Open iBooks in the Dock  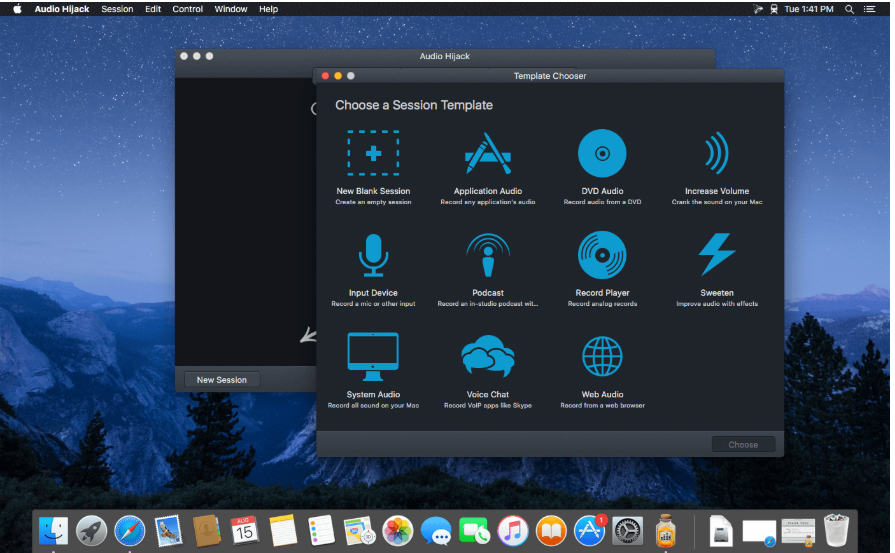click(551, 531)
